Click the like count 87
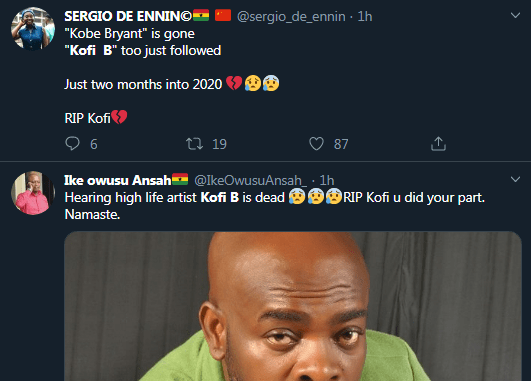Image resolution: width=531 pixels, height=381 pixels. pyautogui.click(x=341, y=144)
